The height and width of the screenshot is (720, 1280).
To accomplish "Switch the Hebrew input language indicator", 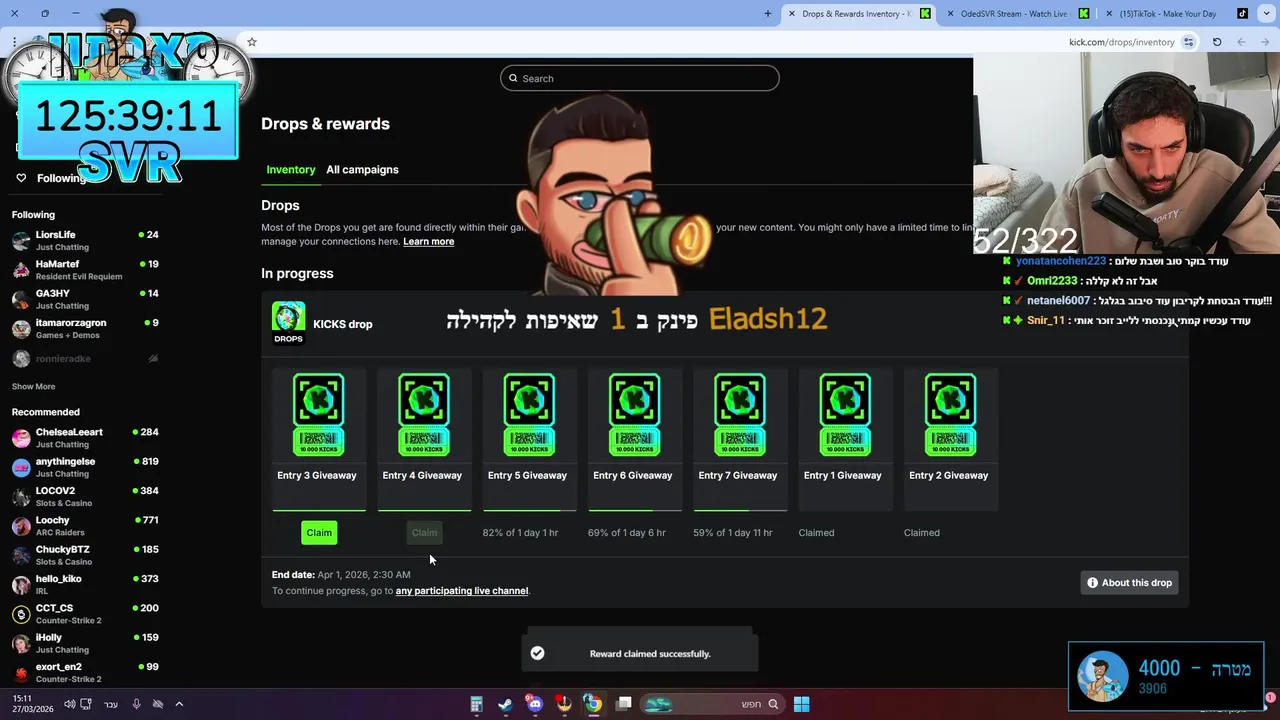I will point(111,704).
